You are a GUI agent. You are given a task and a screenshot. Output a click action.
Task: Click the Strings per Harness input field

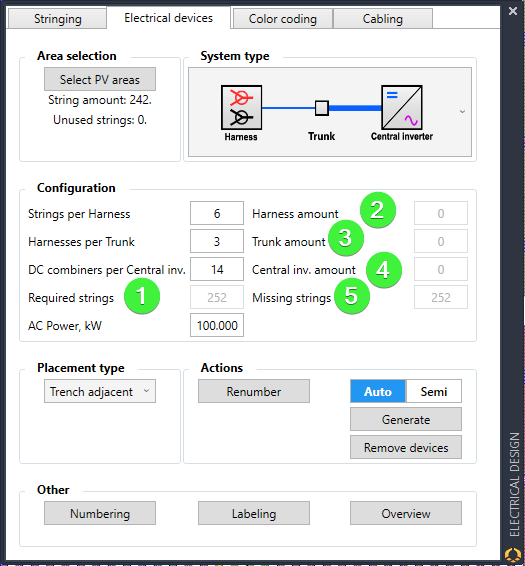217,213
